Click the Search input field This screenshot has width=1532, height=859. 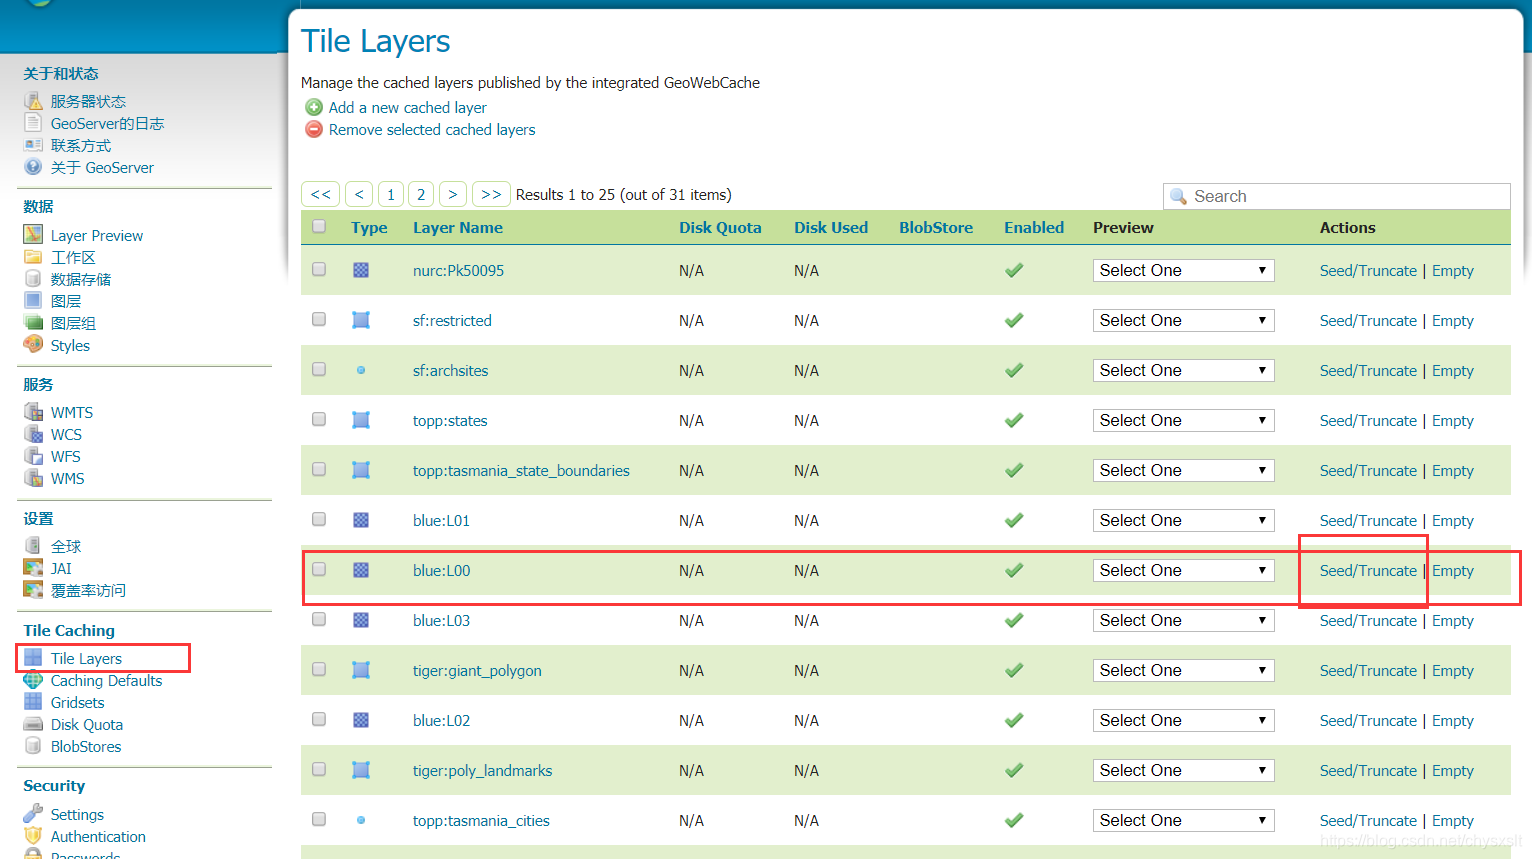[x=1336, y=196]
